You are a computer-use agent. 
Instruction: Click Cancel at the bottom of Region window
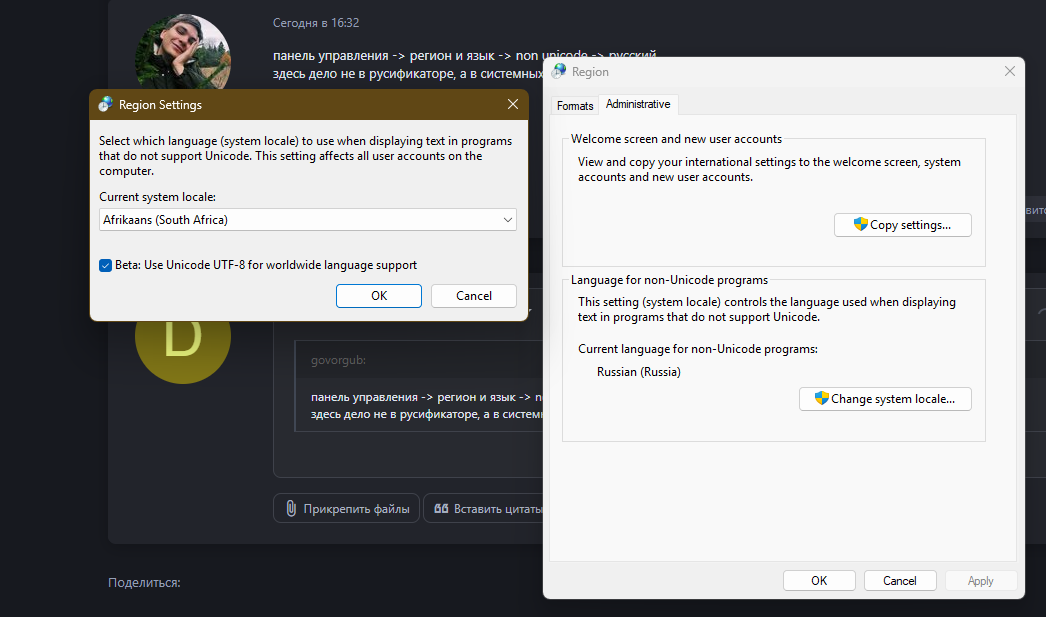point(899,580)
